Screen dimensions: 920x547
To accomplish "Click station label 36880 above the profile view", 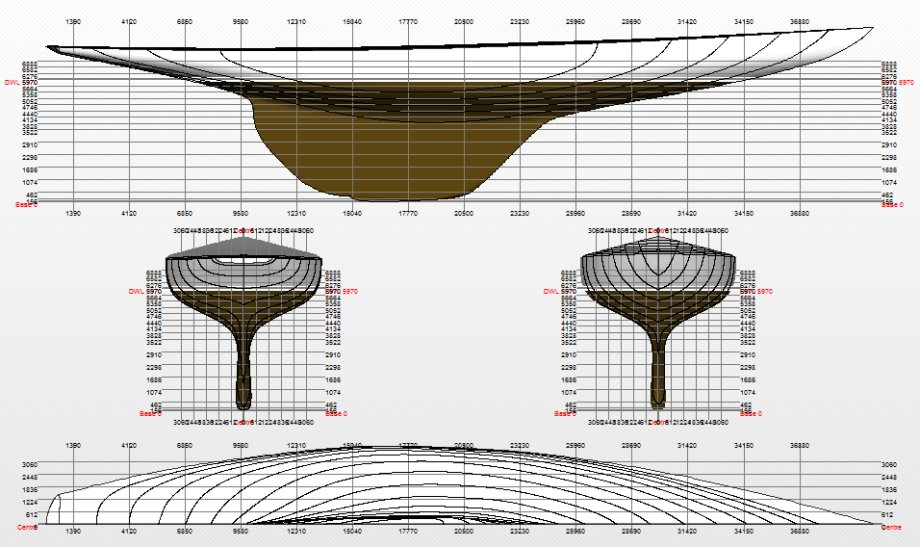I will 799,20.
